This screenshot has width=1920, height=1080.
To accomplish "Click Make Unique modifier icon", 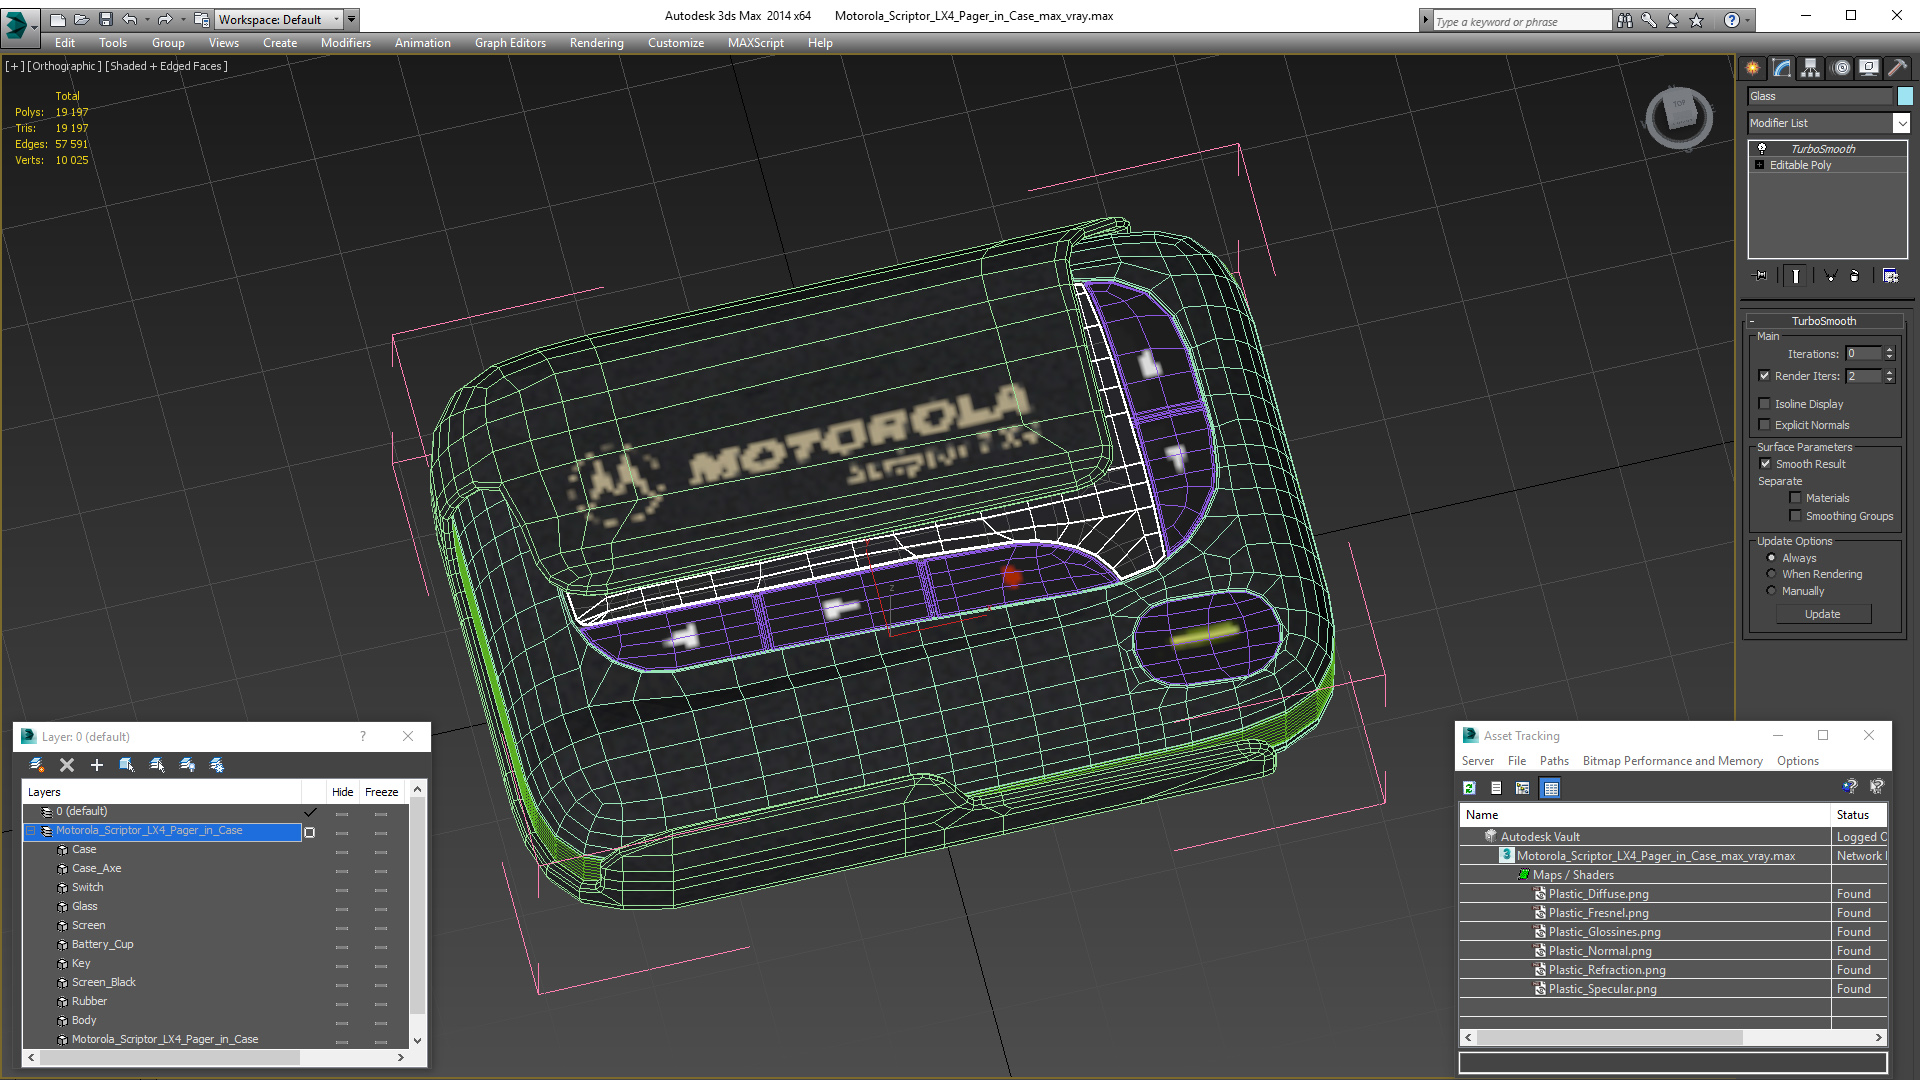I will 1830,276.
